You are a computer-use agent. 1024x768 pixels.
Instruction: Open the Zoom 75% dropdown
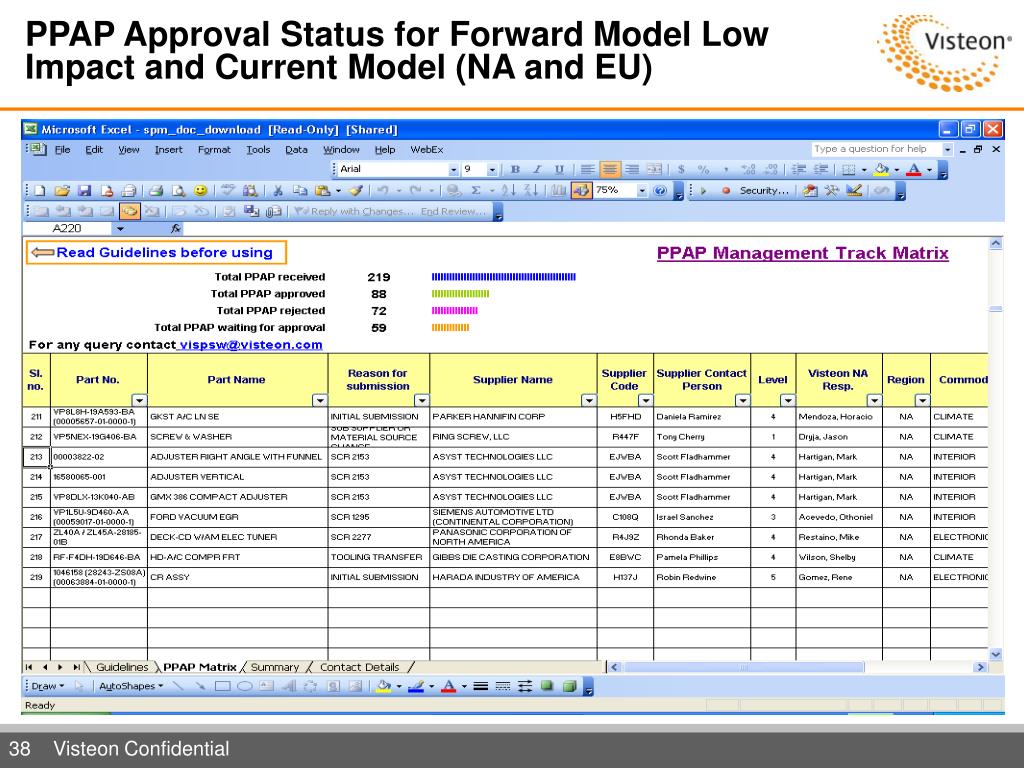click(643, 191)
